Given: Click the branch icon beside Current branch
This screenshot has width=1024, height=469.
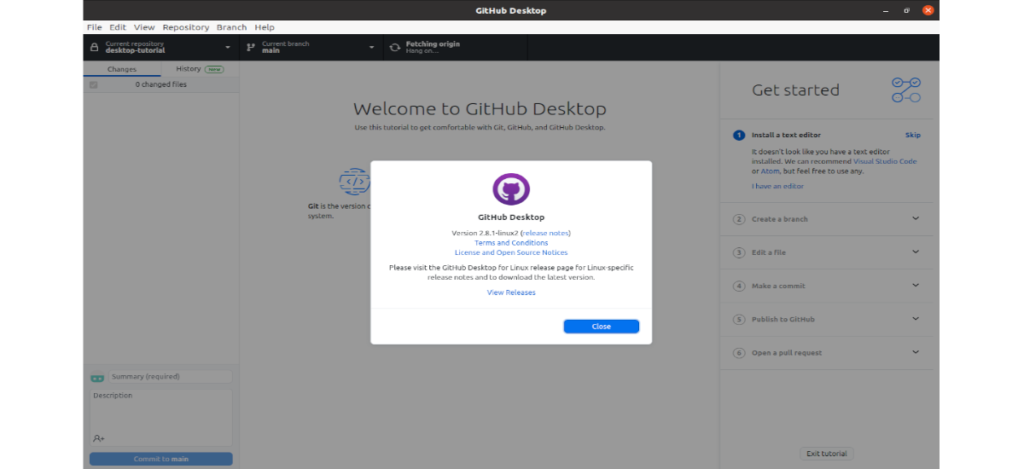Looking at the screenshot, I should pos(251,48).
